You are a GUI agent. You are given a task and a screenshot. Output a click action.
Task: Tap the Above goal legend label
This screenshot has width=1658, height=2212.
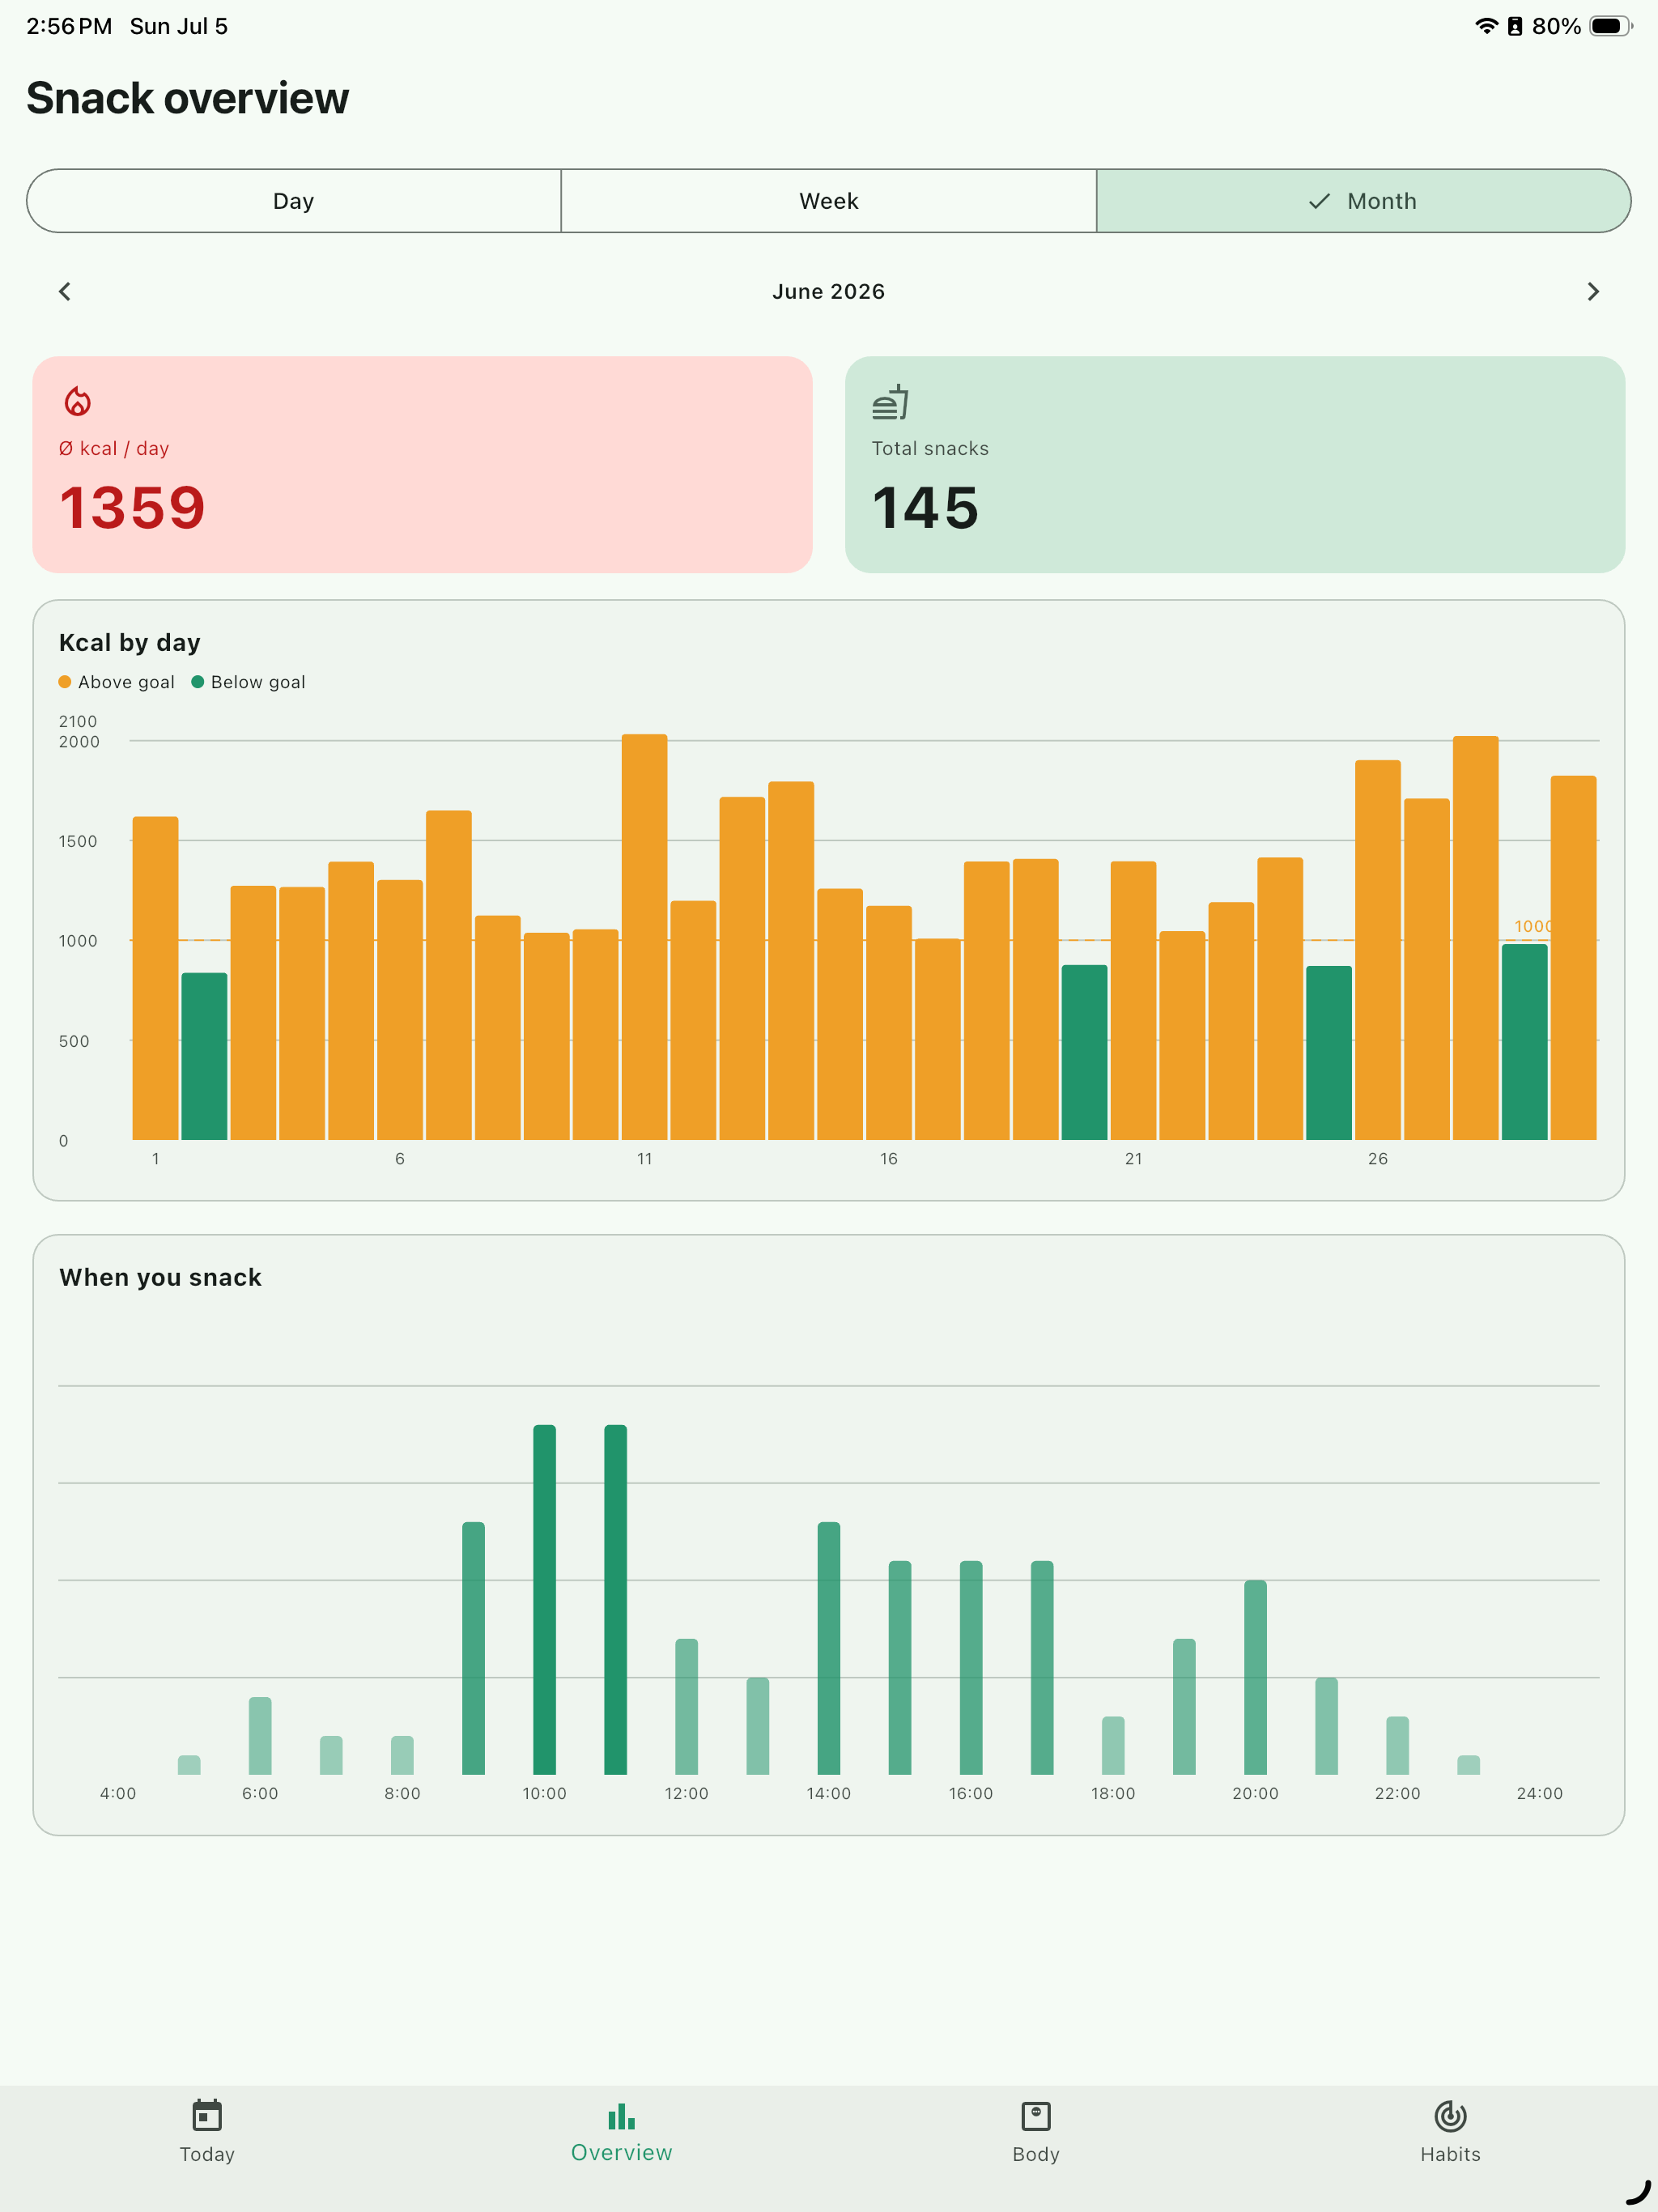(x=126, y=682)
